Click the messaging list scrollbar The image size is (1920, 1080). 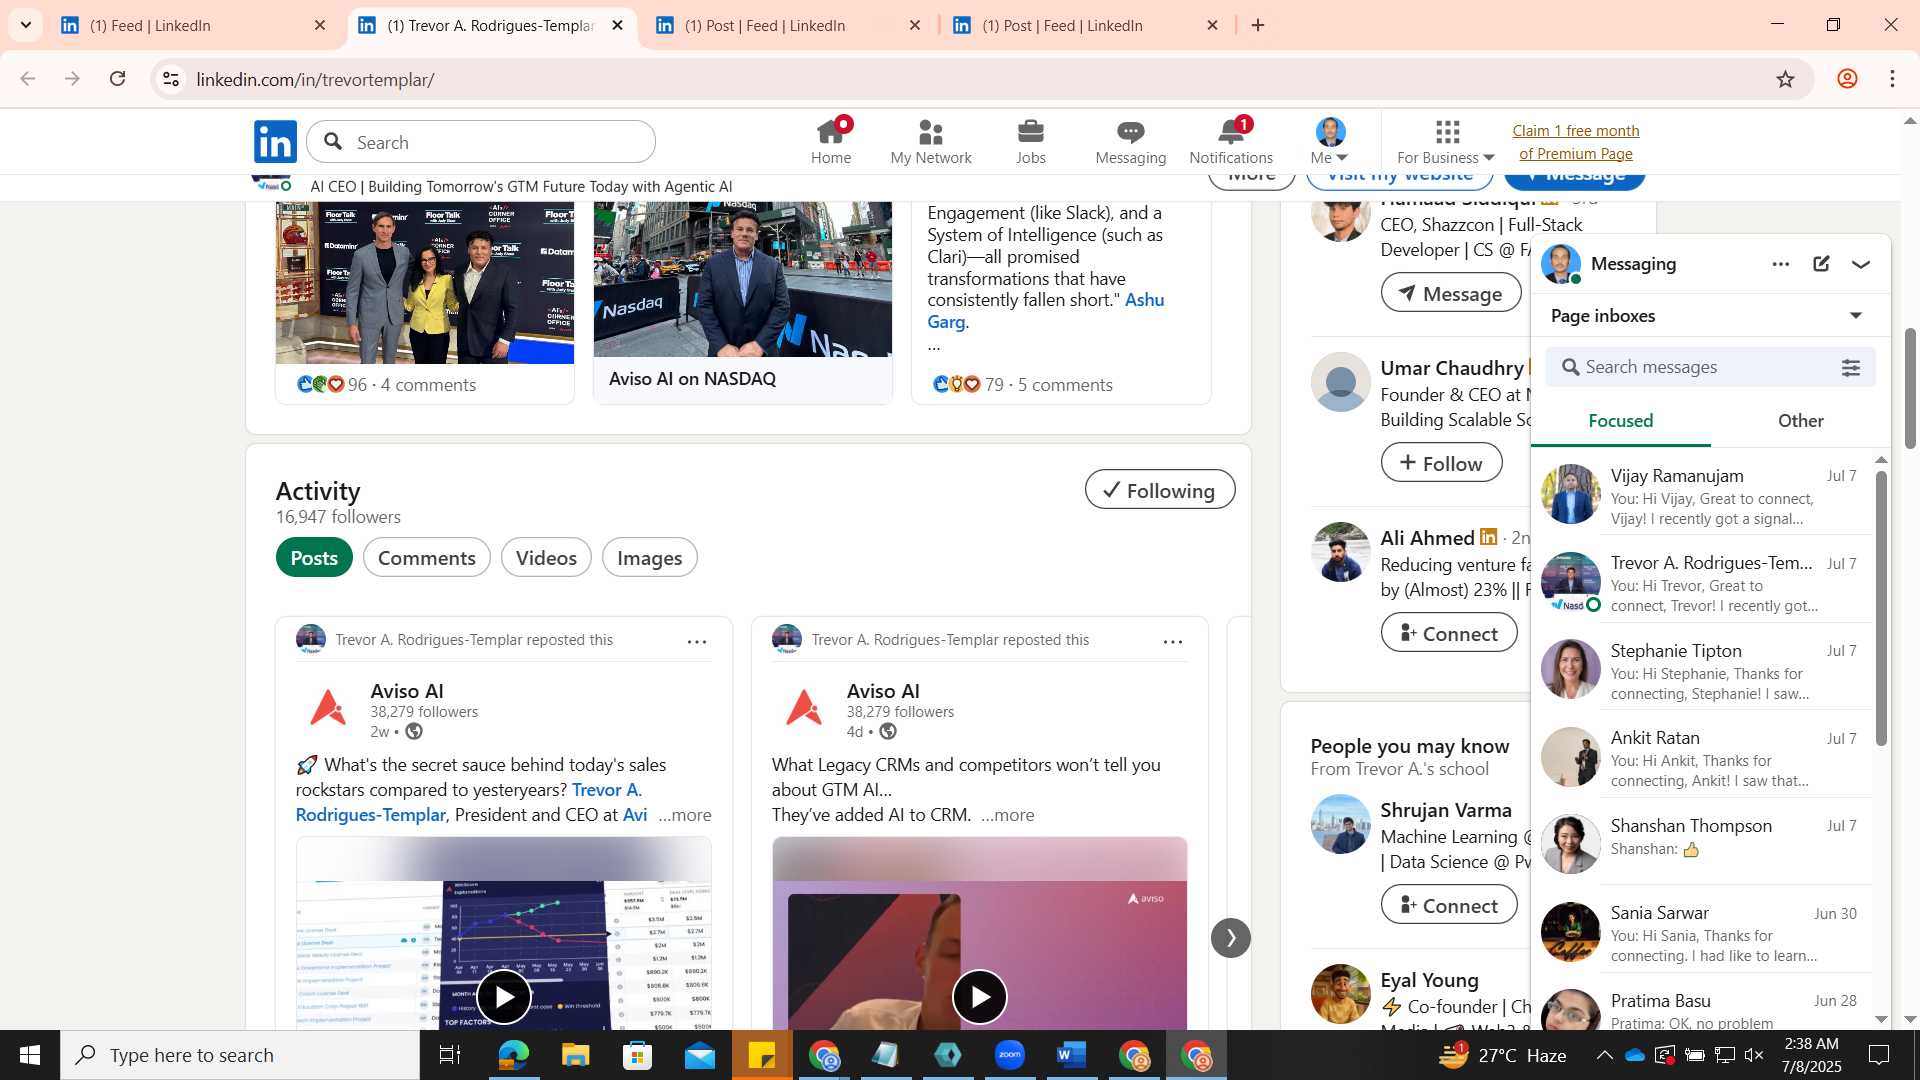pos(1881,608)
